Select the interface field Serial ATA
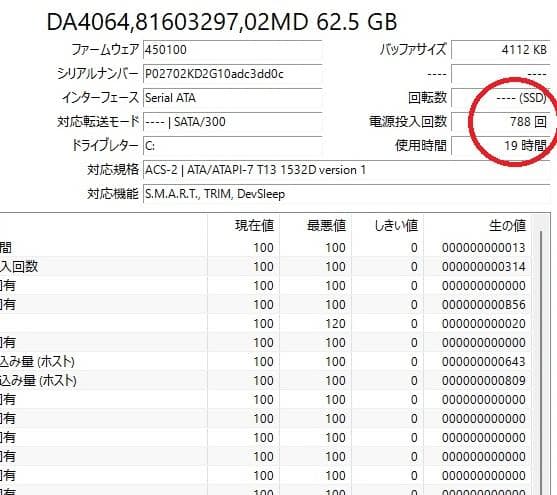The image size is (557, 495). pos(233,98)
